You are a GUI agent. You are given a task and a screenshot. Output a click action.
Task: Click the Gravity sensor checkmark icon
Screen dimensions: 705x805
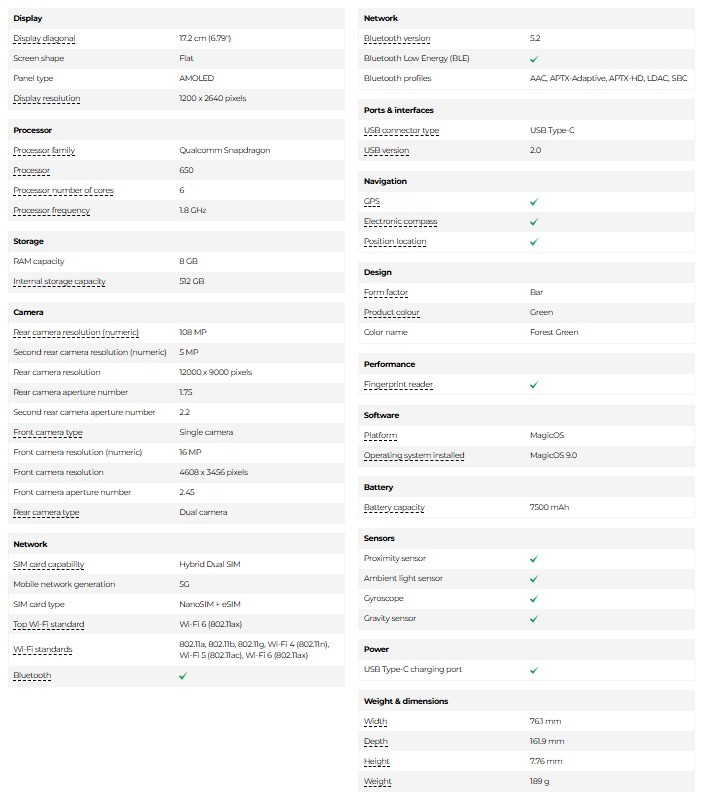point(534,619)
